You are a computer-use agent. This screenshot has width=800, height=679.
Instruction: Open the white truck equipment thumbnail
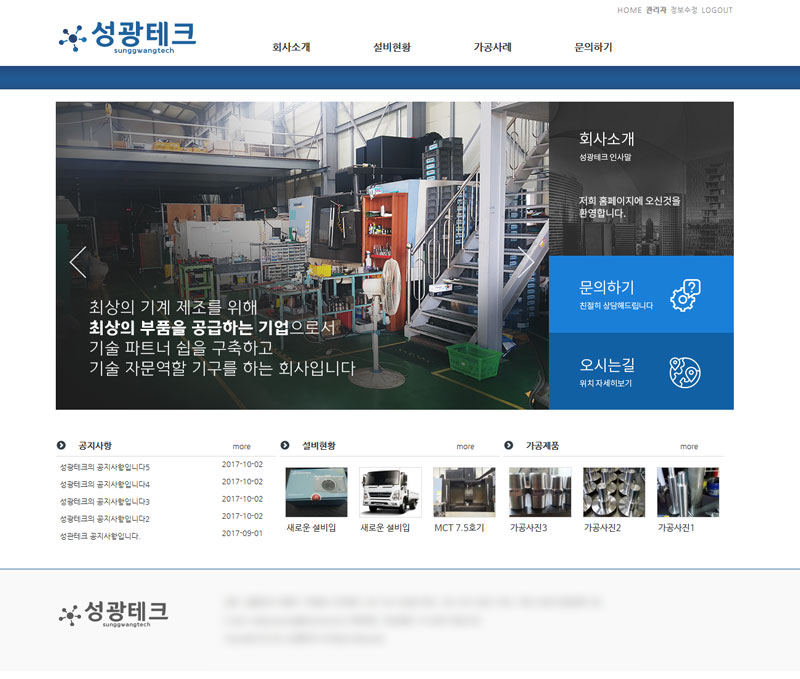390,492
